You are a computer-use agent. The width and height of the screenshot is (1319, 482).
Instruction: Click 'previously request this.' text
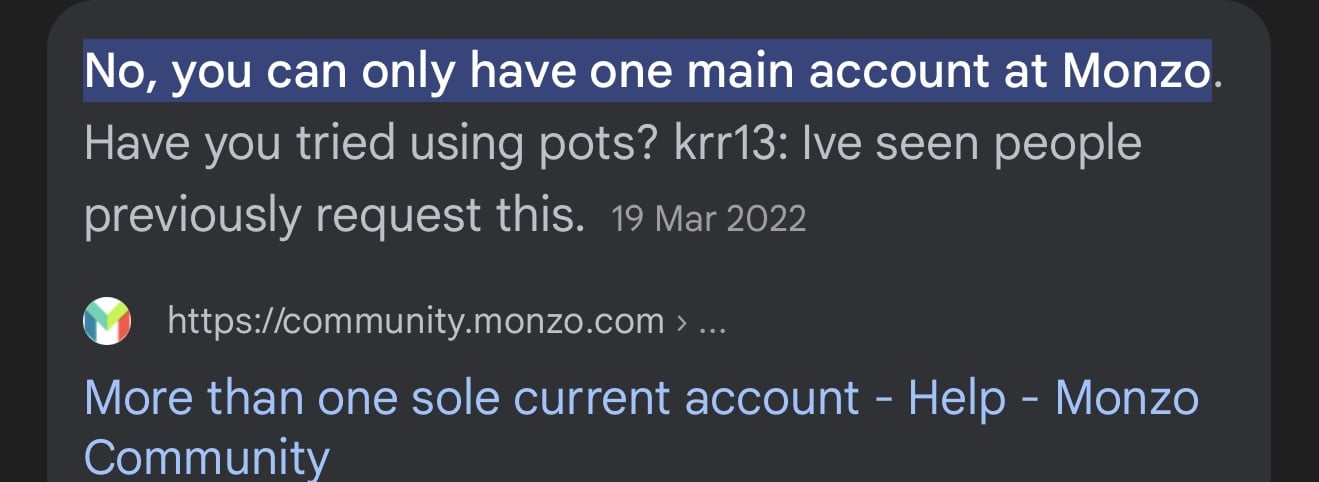tap(334, 216)
